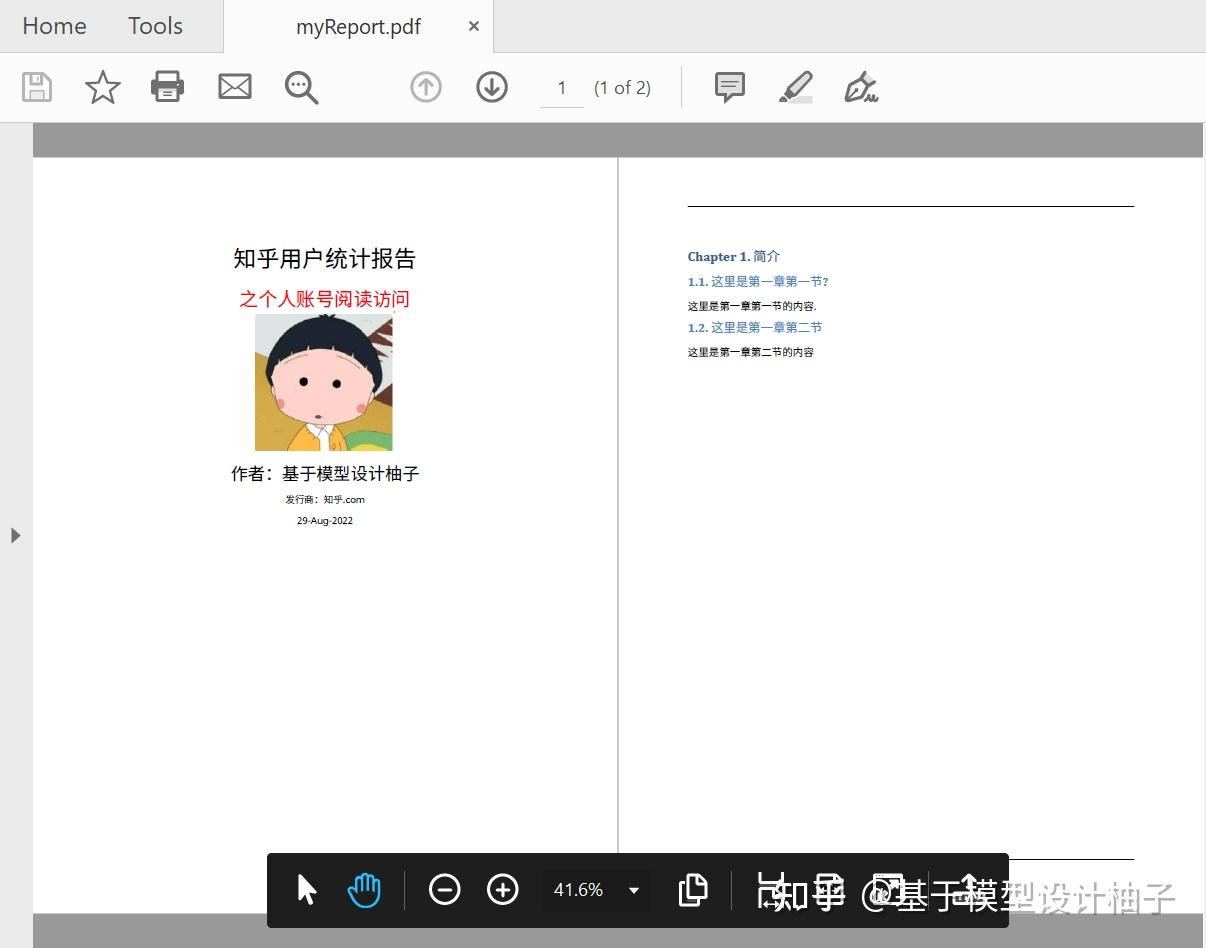Image resolution: width=1206 pixels, height=948 pixels.
Task: Switch to the Home tab
Action: click(x=54, y=26)
